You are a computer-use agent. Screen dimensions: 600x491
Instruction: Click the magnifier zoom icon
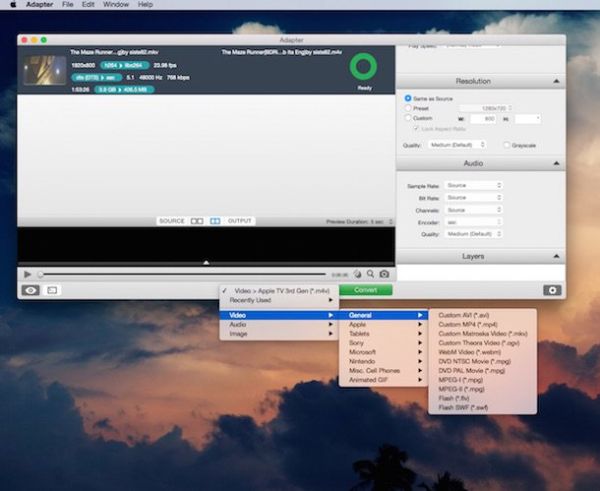[x=370, y=274]
